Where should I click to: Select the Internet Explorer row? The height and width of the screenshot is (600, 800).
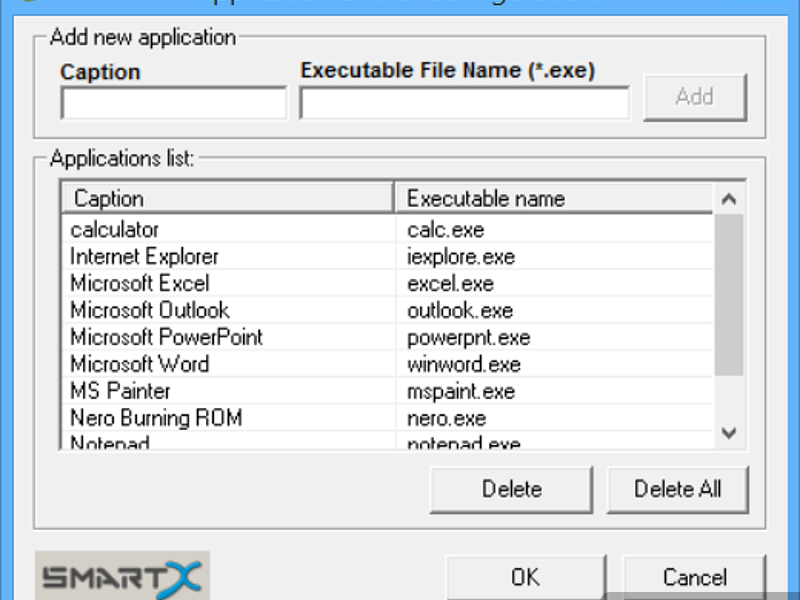click(x=387, y=256)
